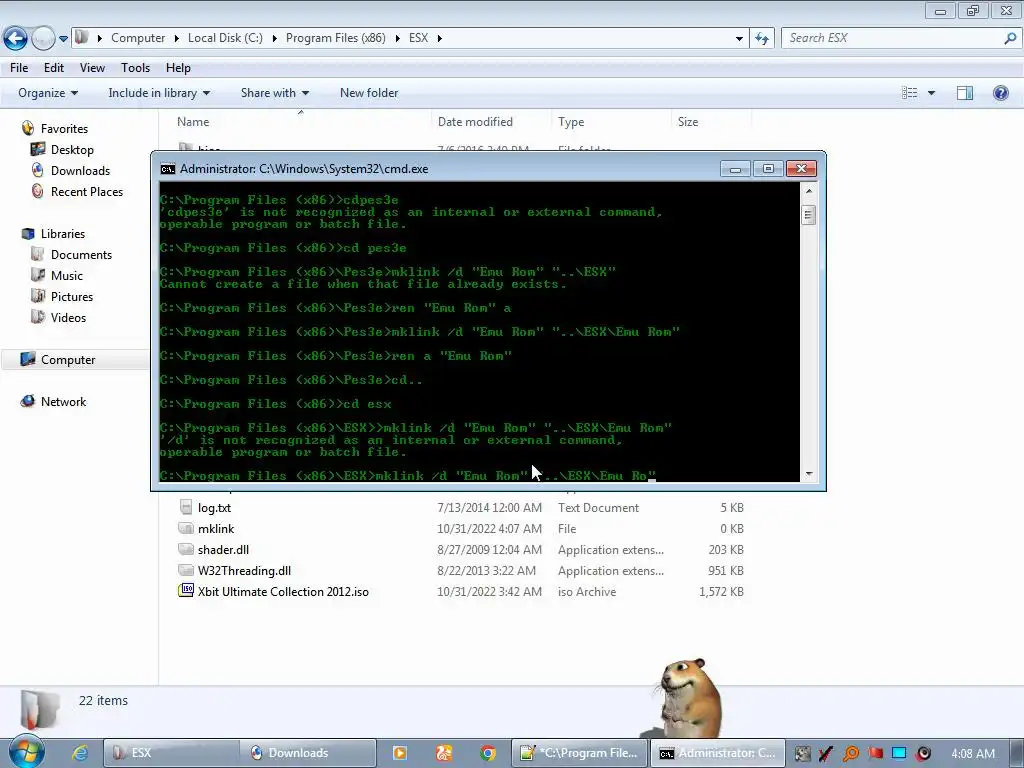Viewport: 1024px width, 768px height.
Task: Select Favorites in navigation pane
Action: pos(64,129)
